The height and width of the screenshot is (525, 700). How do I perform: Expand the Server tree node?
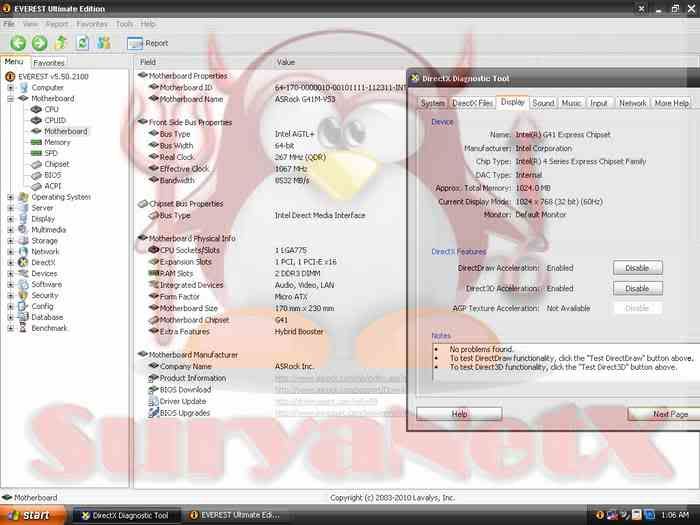click(10, 208)
